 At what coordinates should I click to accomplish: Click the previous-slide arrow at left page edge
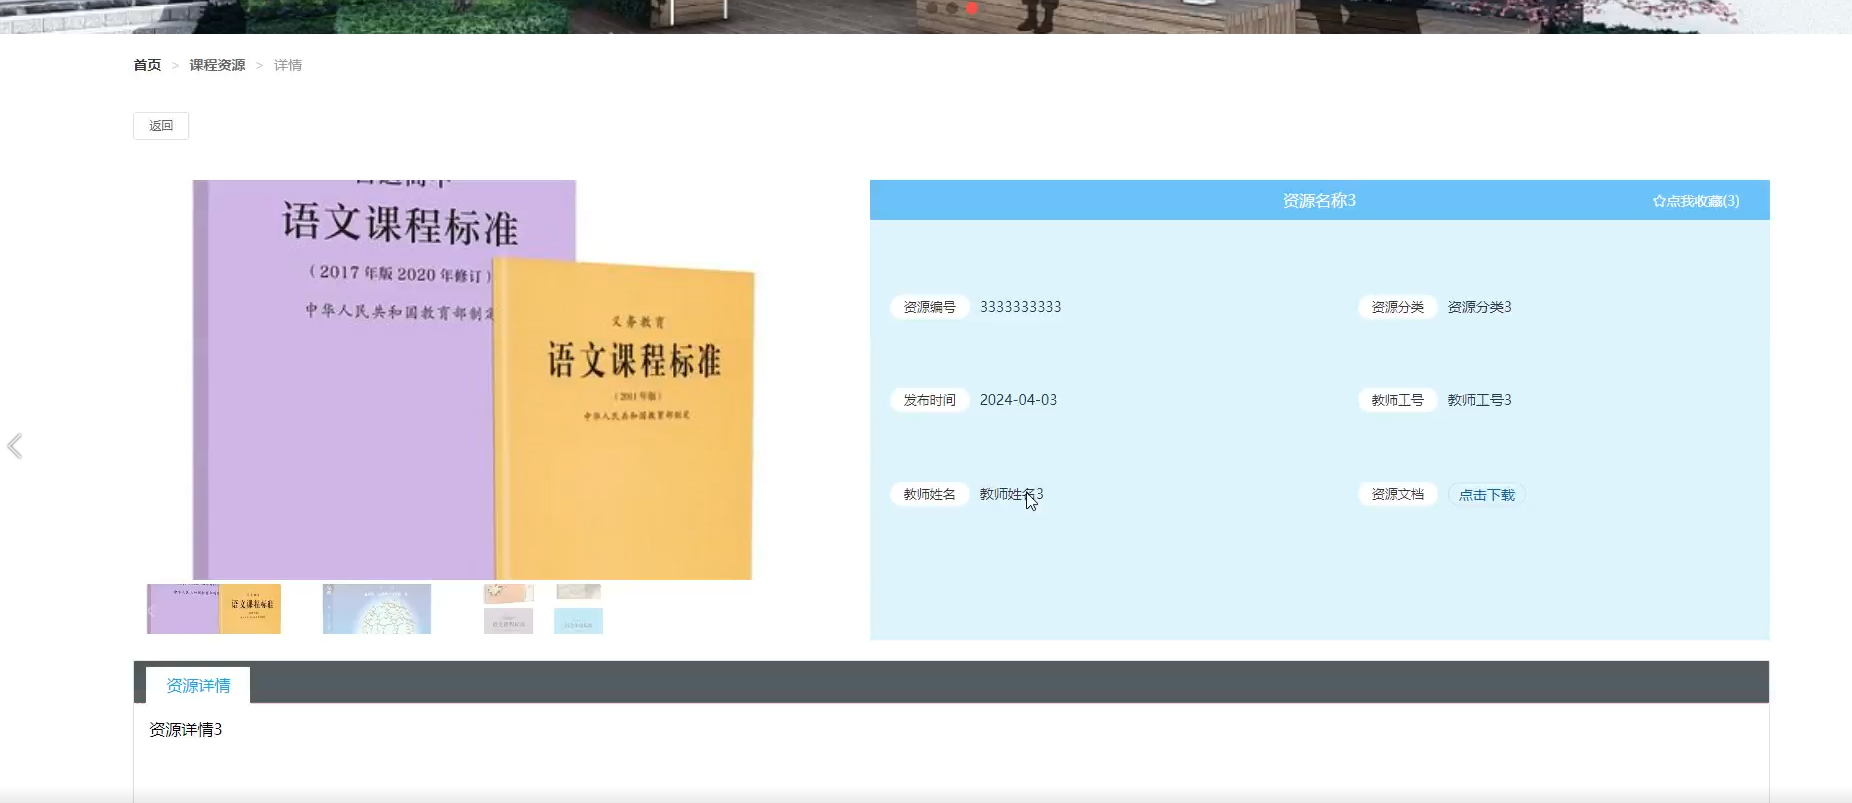[x=15, y=446]
